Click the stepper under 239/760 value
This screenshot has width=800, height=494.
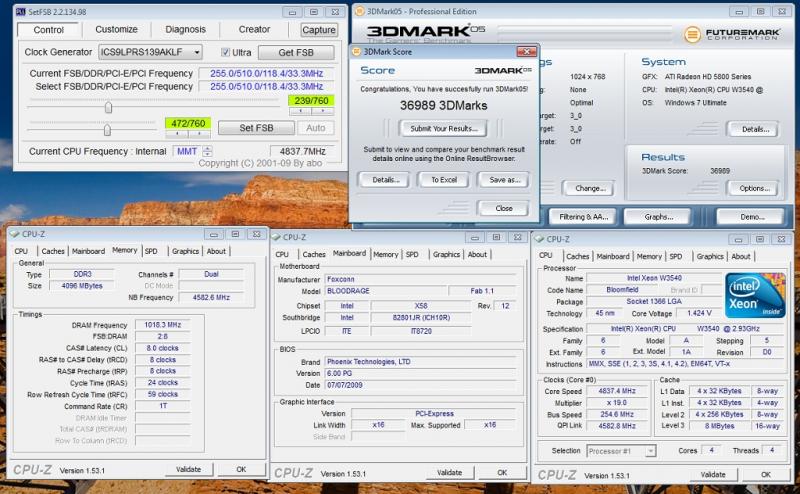[311, 111]
